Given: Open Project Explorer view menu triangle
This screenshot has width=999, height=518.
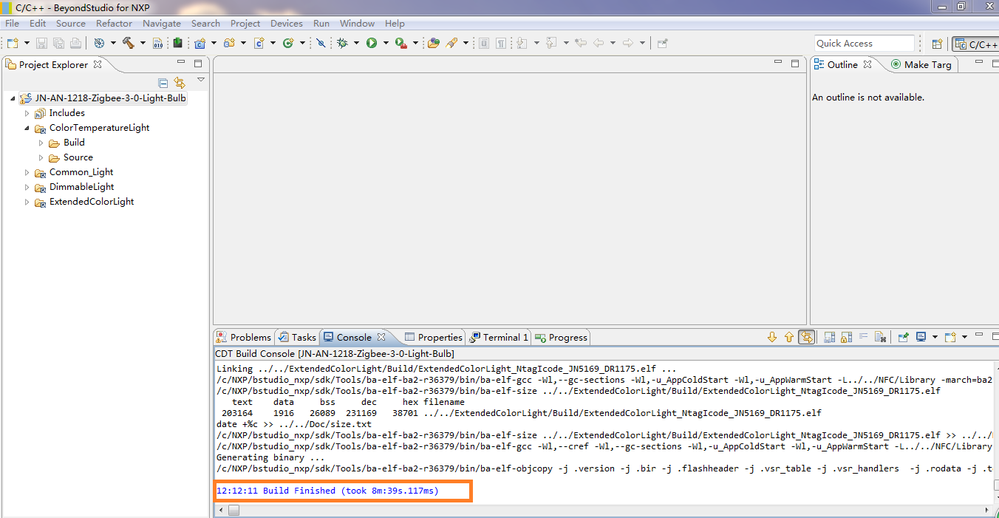Looking at the screenshot, I should point(201,80).
